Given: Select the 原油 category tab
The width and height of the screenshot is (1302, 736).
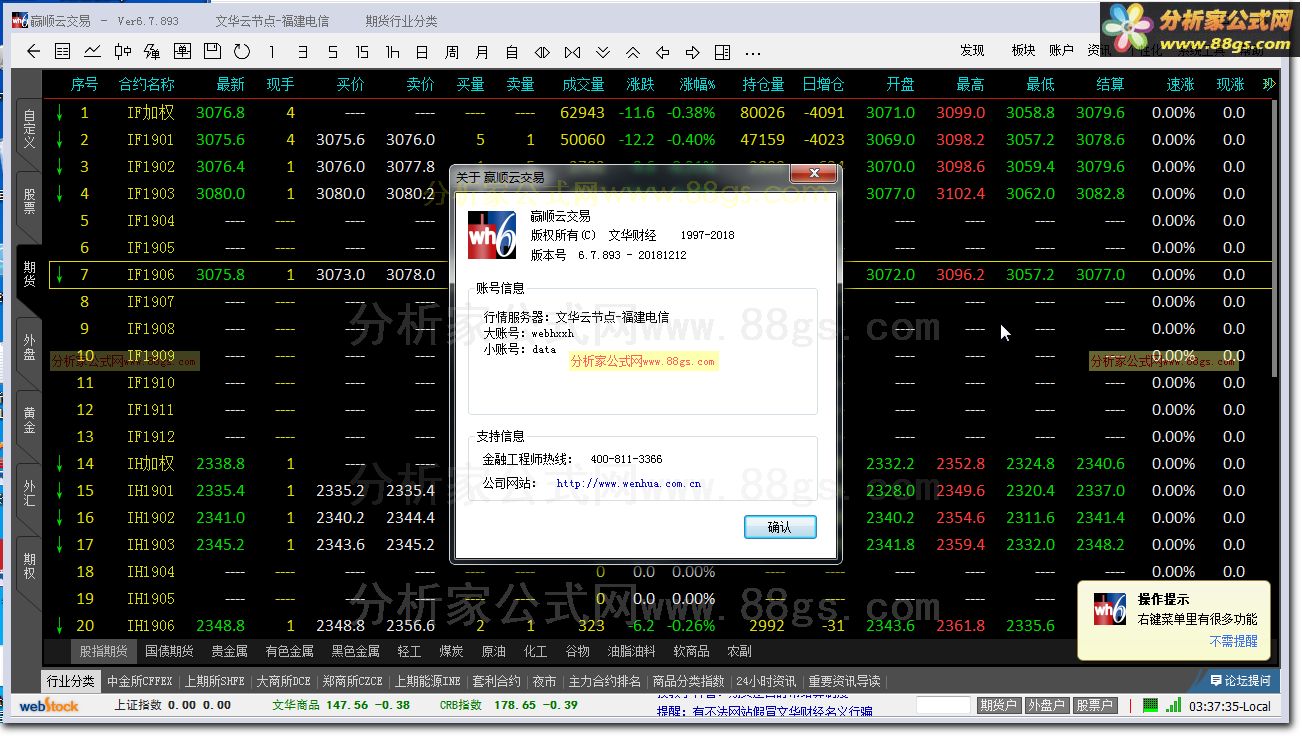Looking at the screenshot, I should [493, 651].
